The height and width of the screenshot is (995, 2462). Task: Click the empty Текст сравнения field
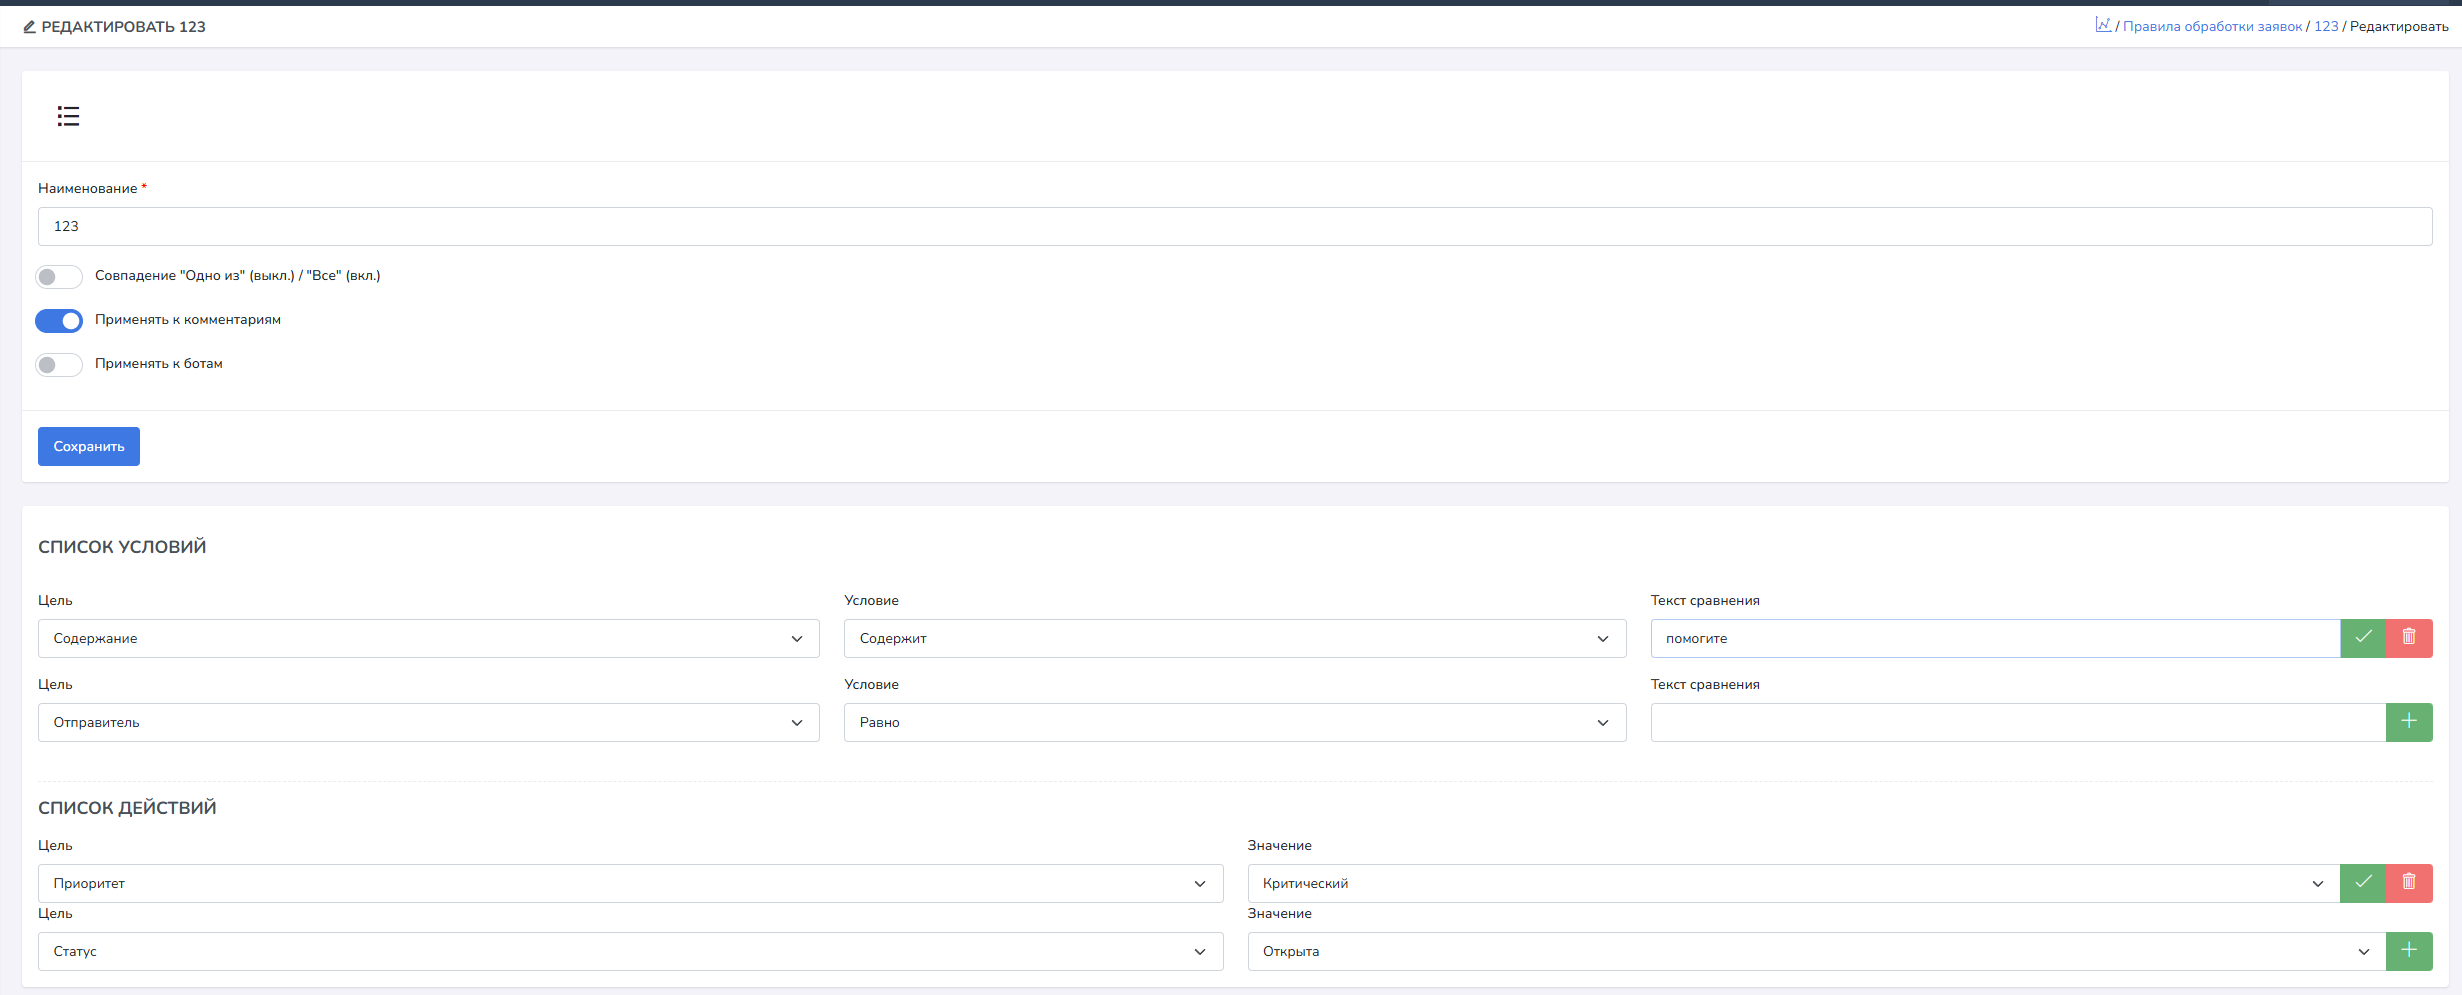pos(2017,722)
